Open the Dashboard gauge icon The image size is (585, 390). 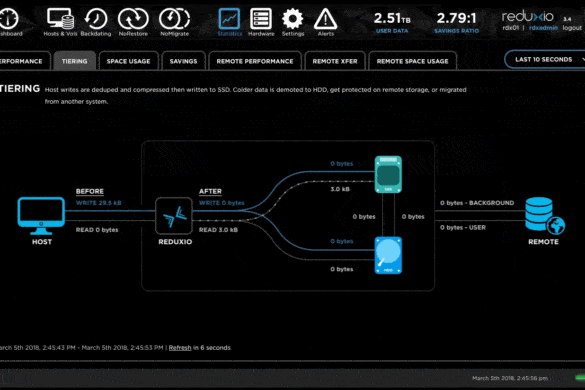point(8,19)
